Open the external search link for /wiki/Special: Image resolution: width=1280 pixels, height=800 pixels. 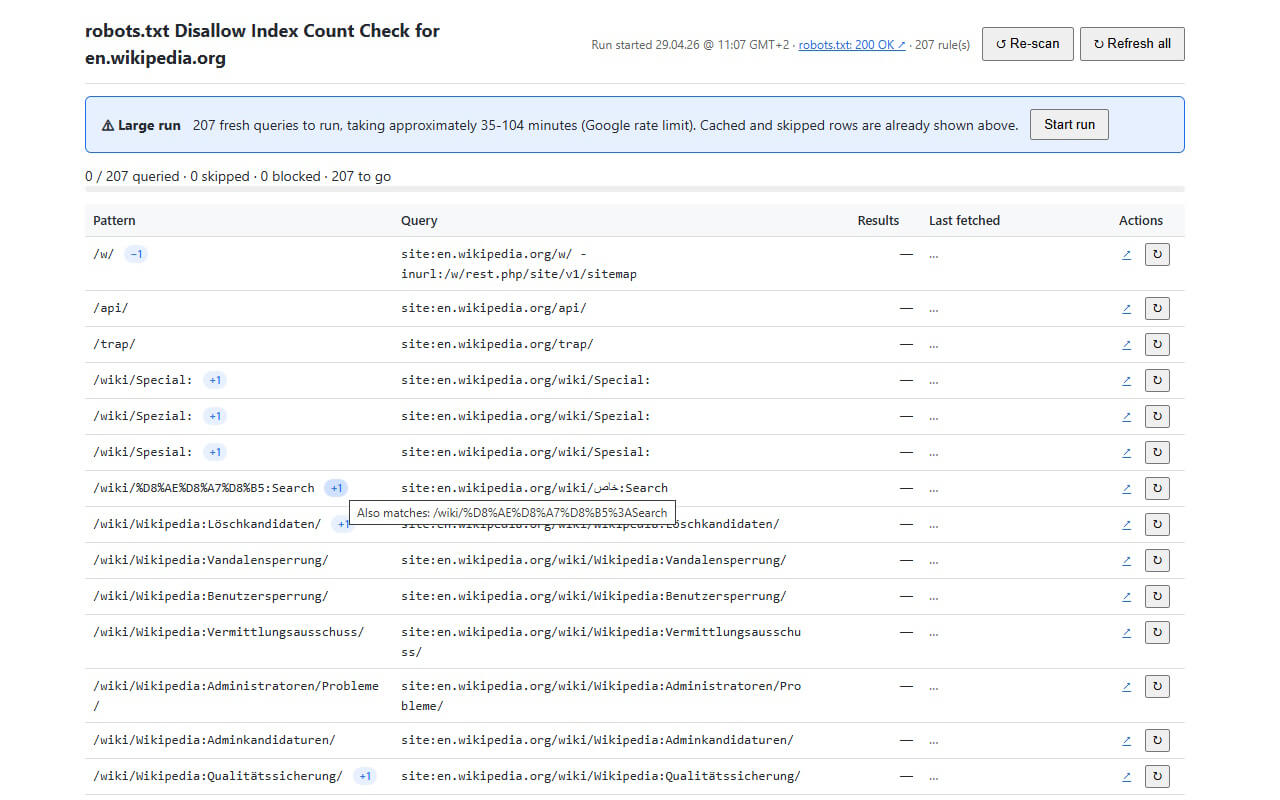tap(1127, 380)
